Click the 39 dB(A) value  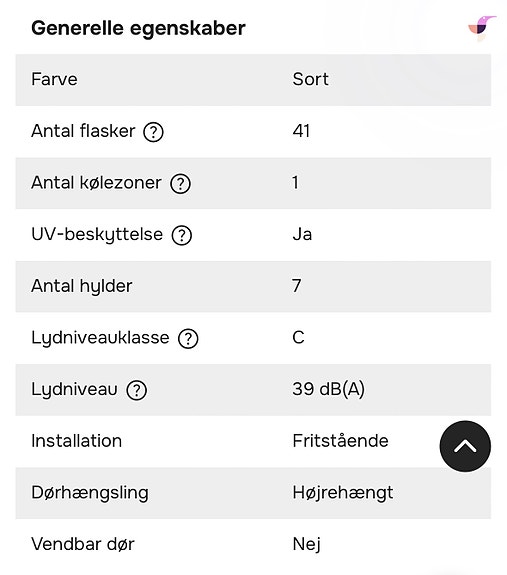pyautogui.click(x=329, y=389)
